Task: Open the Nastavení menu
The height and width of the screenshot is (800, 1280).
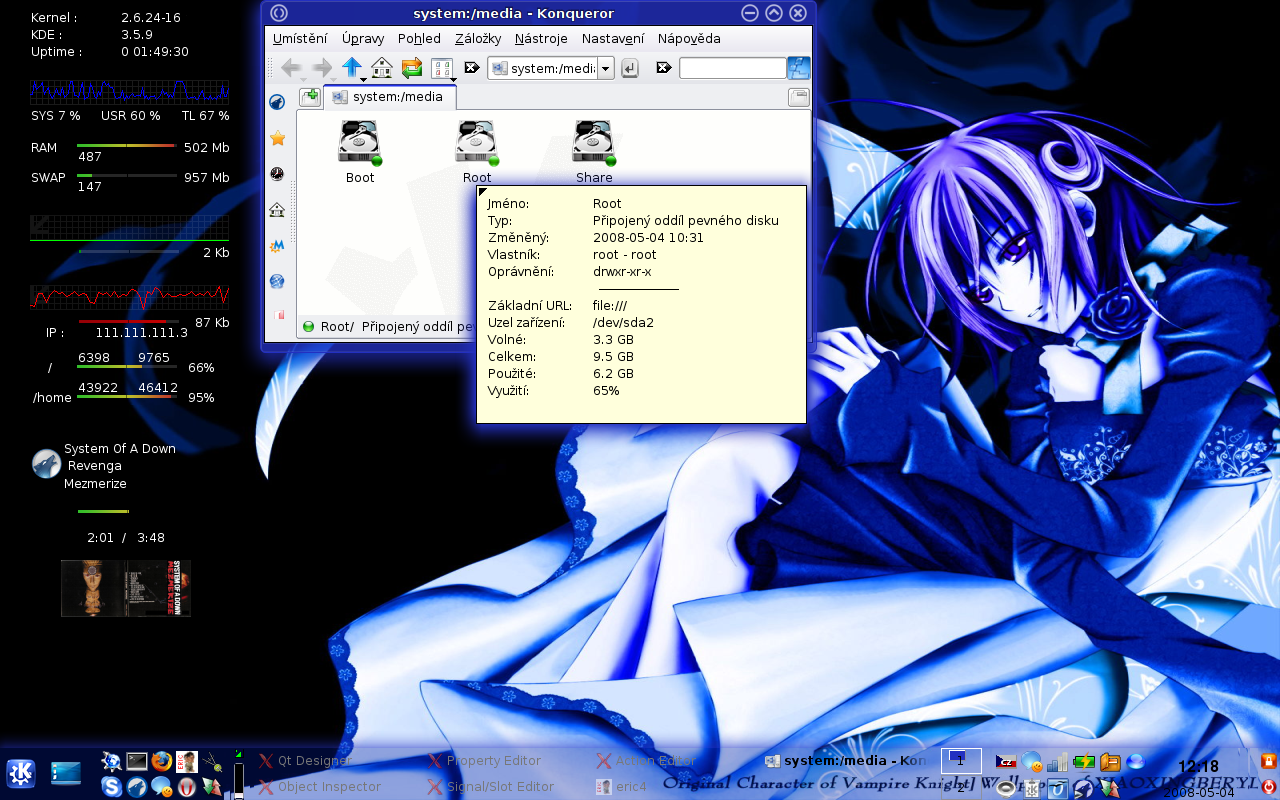Action: 613,38
